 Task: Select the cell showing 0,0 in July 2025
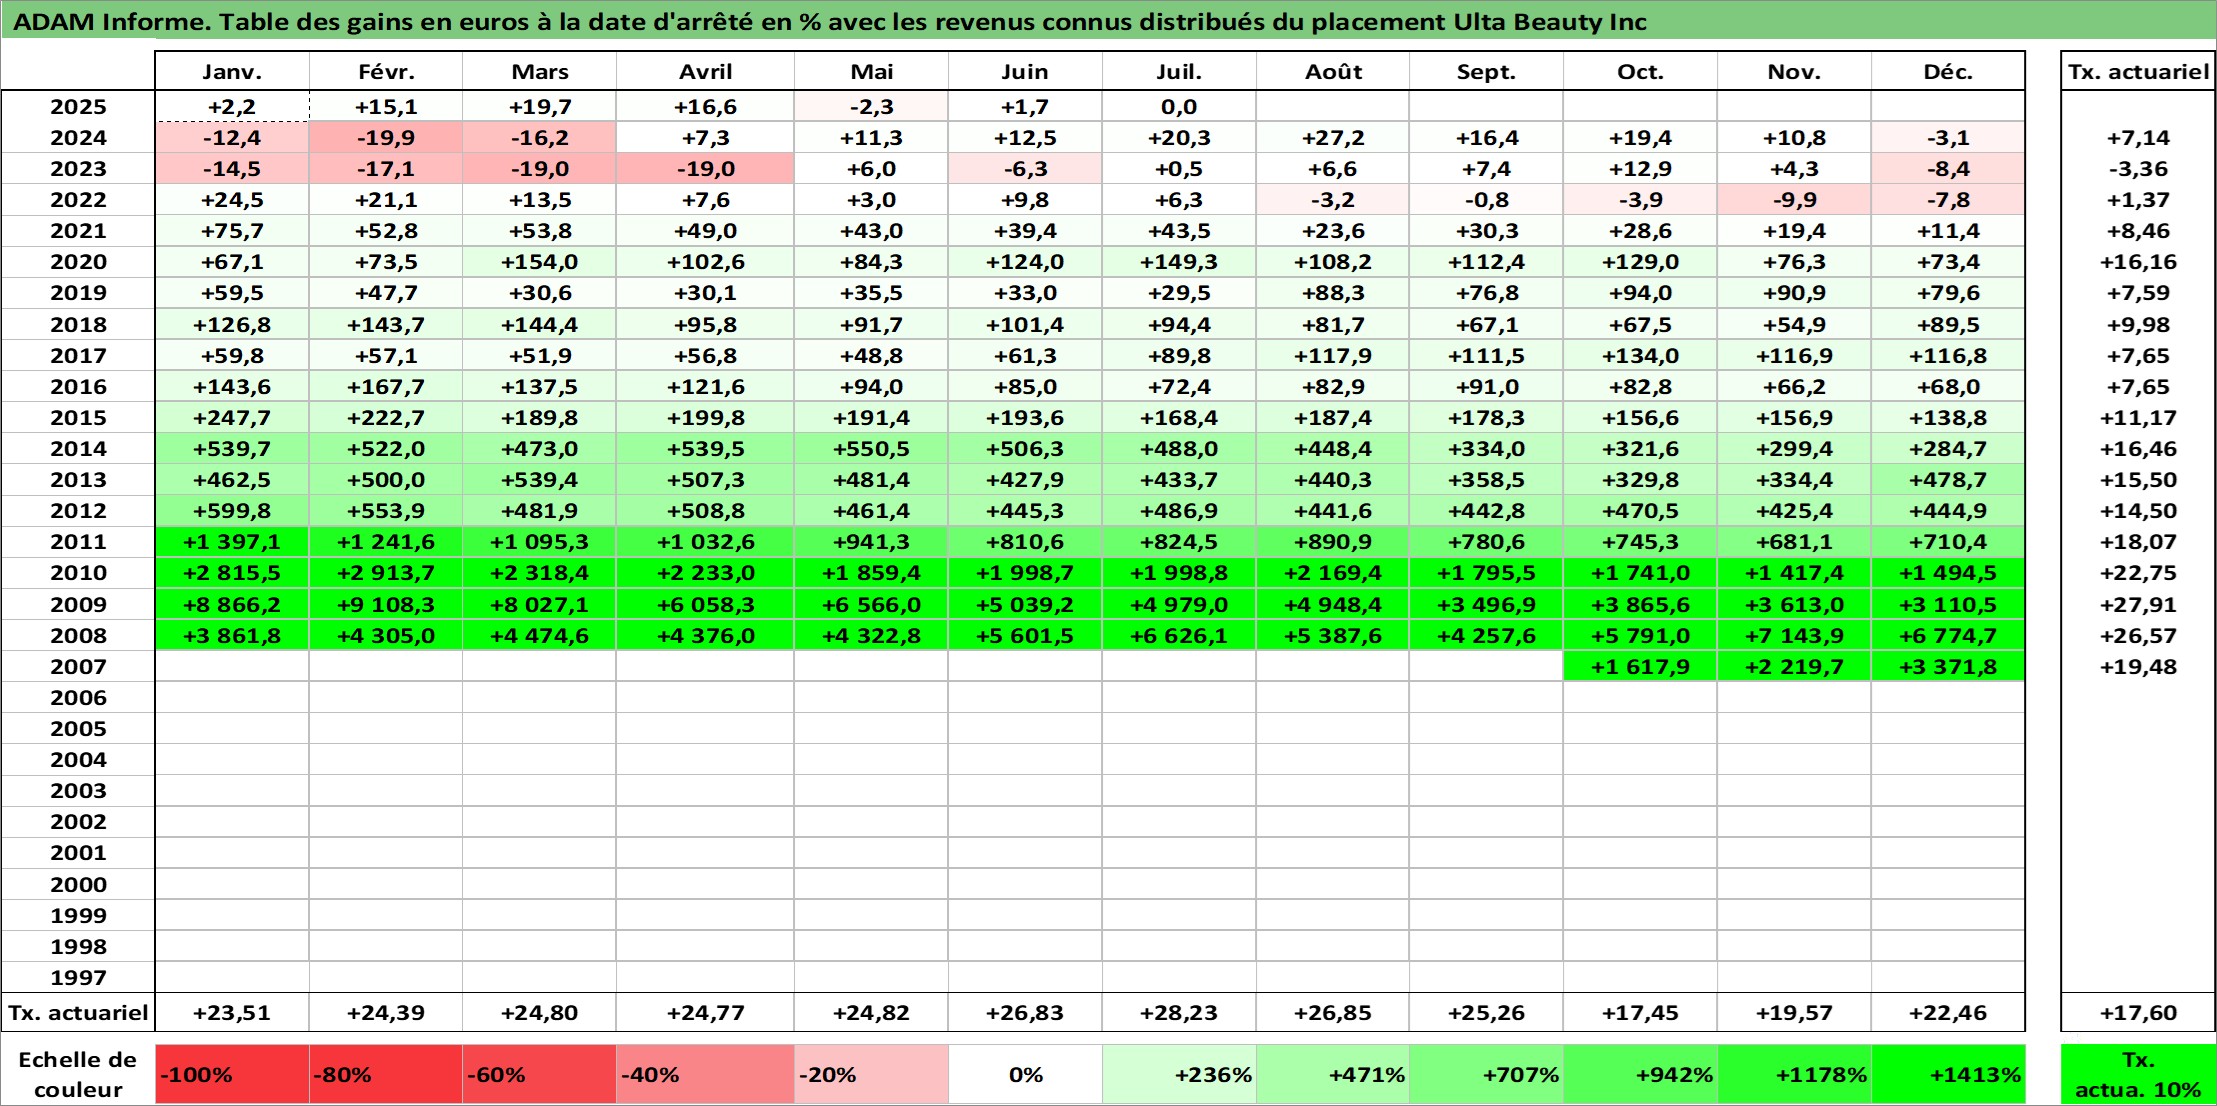point(1179,106)
